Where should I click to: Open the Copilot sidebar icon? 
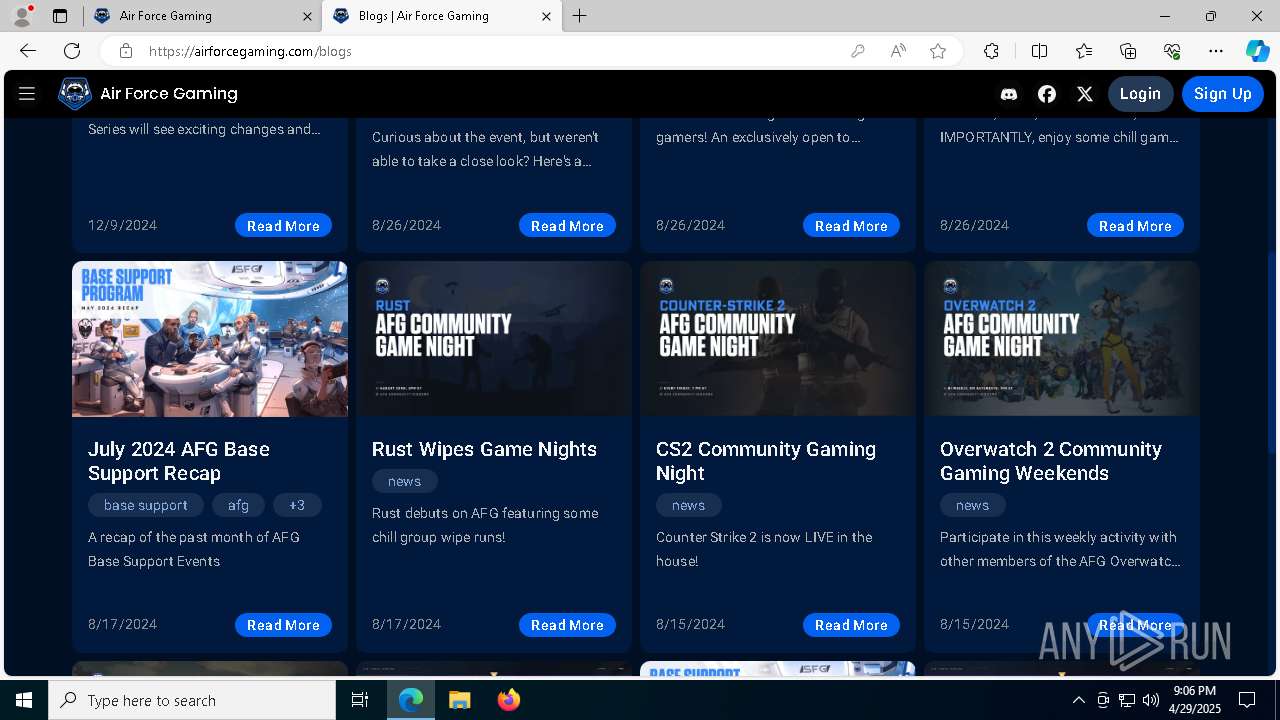(x=1257, y=51)
